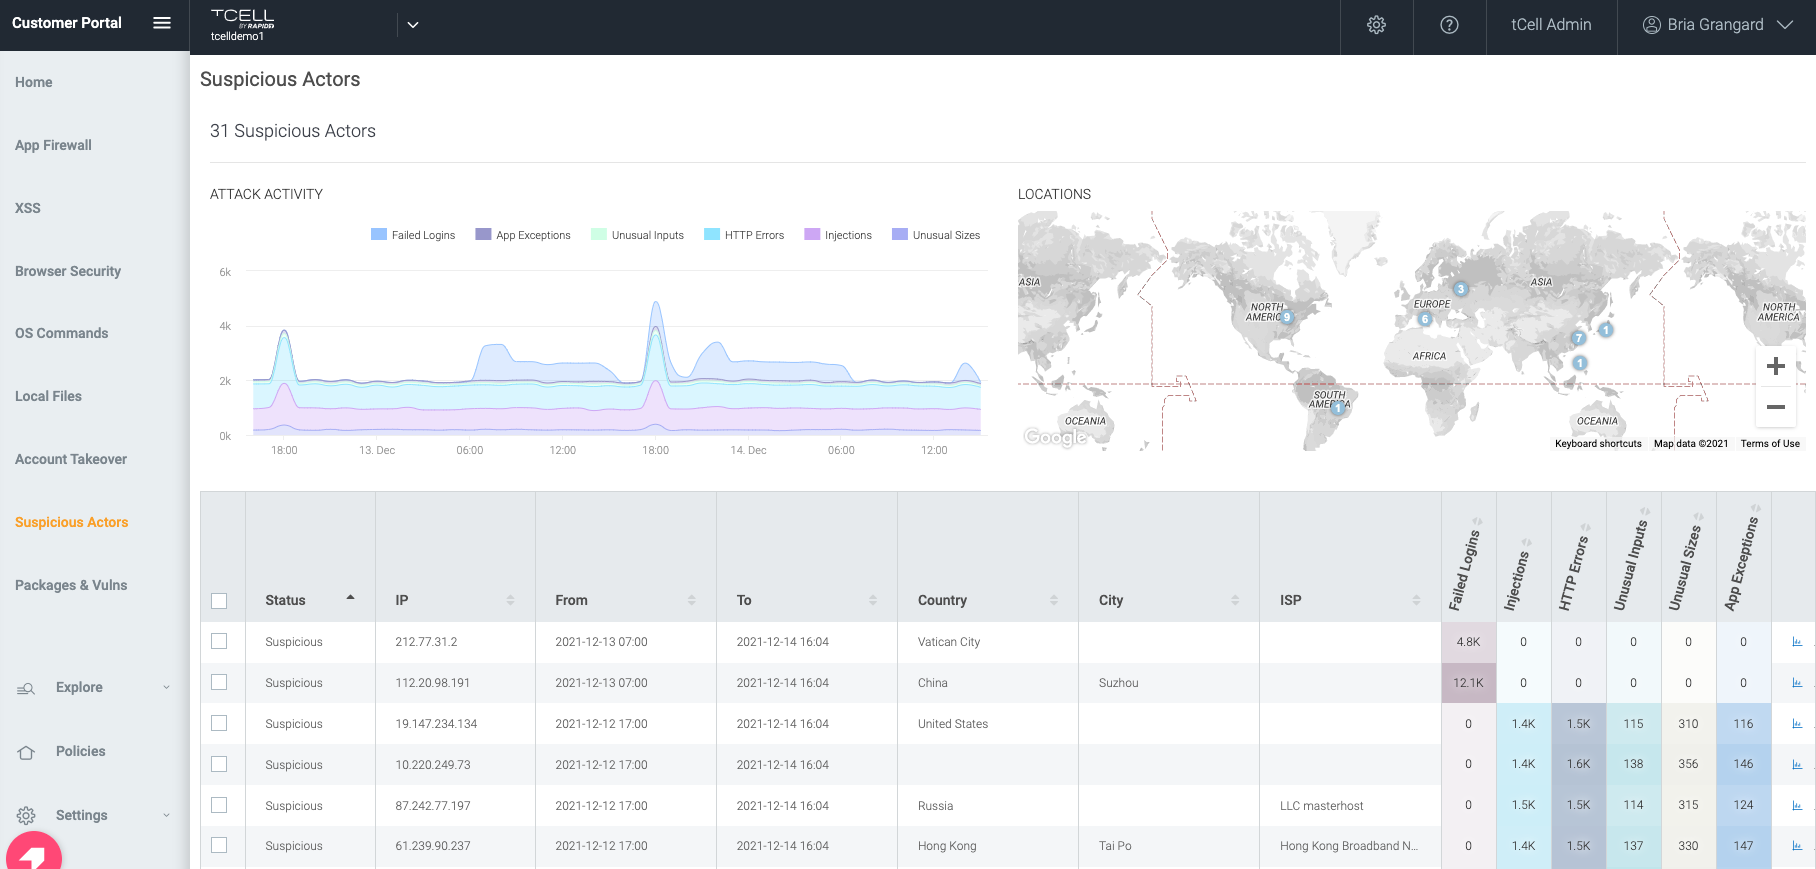This screenshot has width=1816, height=869.
Task: Toggle the Failed Logins legend color swatch
Action: 379,235
